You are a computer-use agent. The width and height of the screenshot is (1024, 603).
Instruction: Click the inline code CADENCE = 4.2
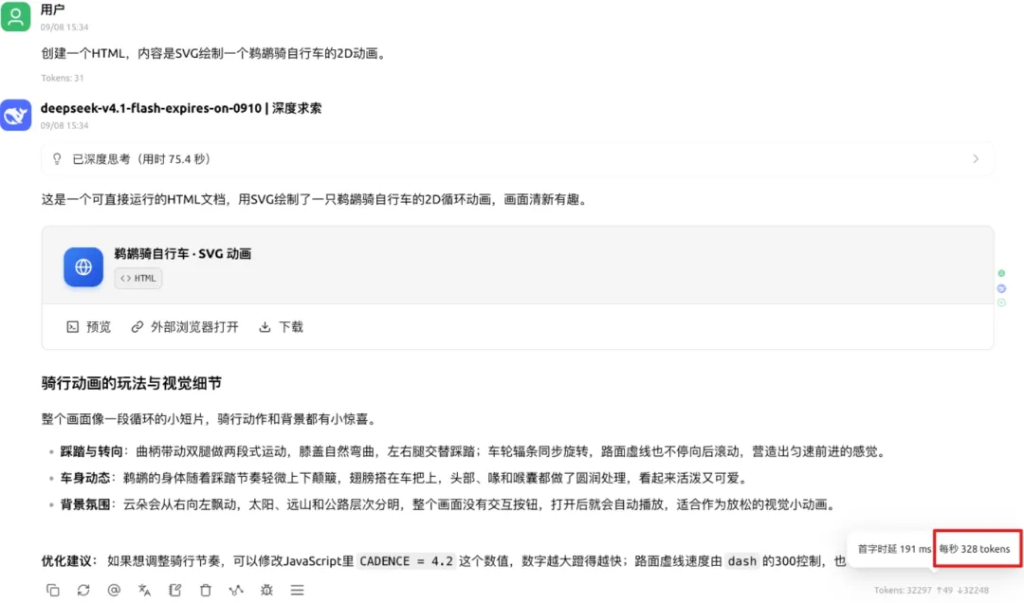pyautogui.click(x=406, y=561)
